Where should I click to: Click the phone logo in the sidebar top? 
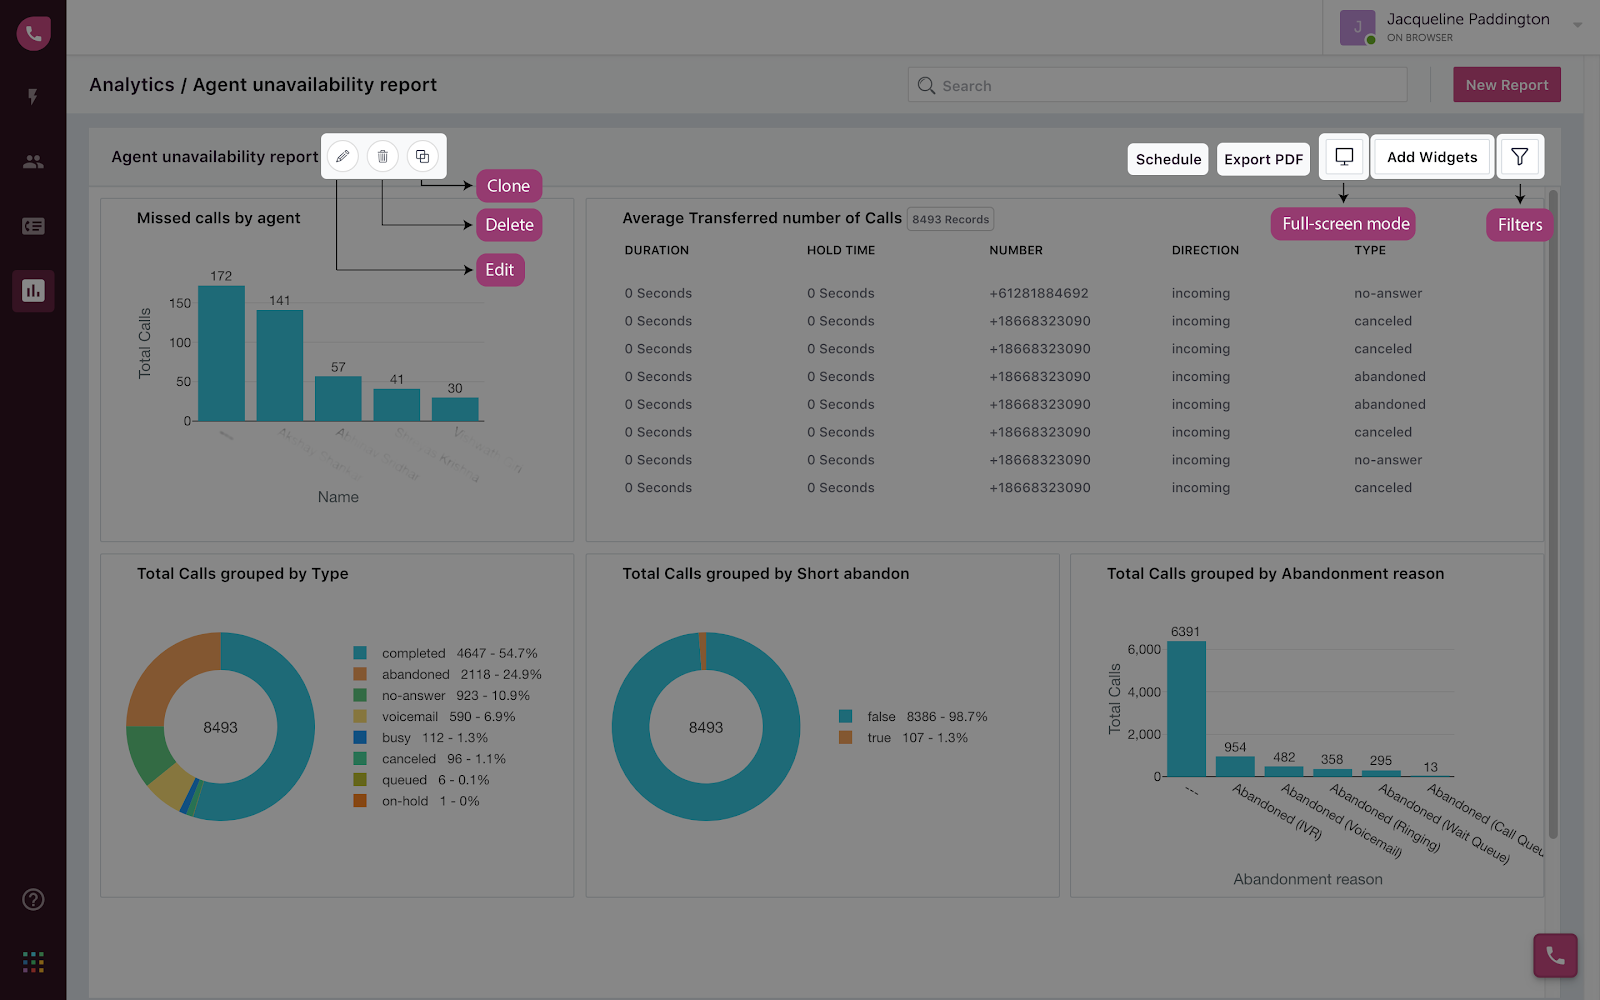[x=33, y=33]
